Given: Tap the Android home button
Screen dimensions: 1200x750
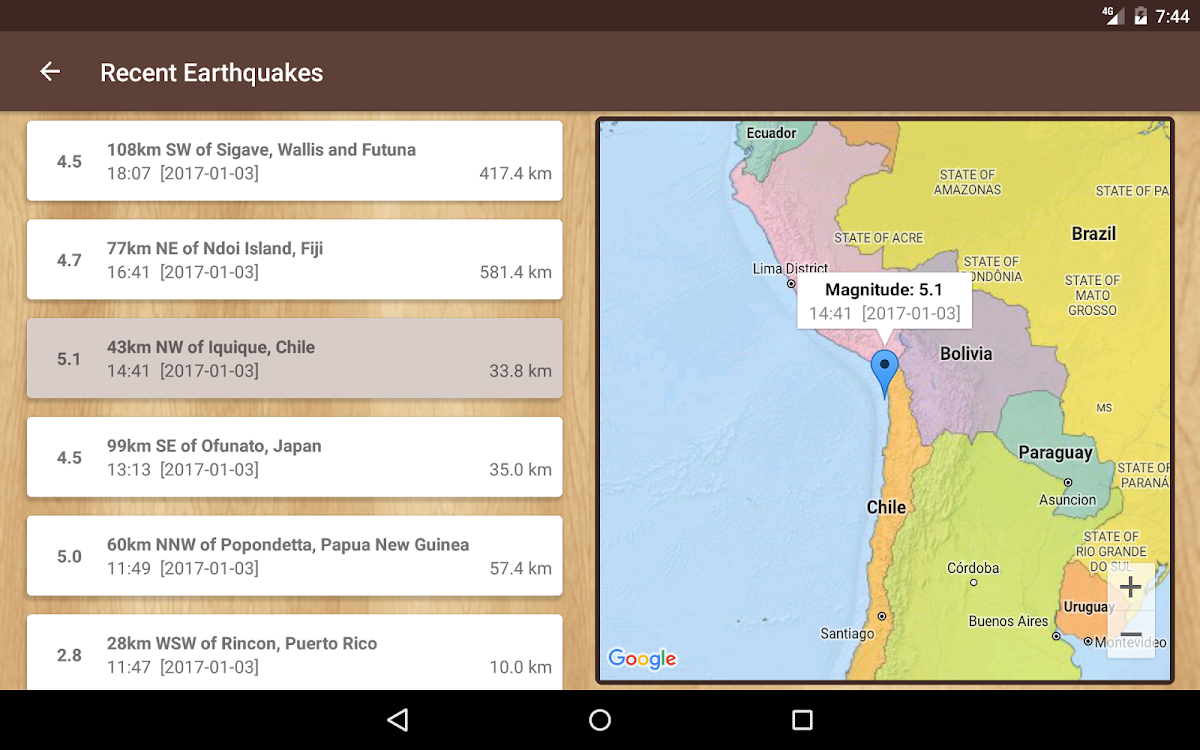Looking at the screenshot, I should (600, 720).
